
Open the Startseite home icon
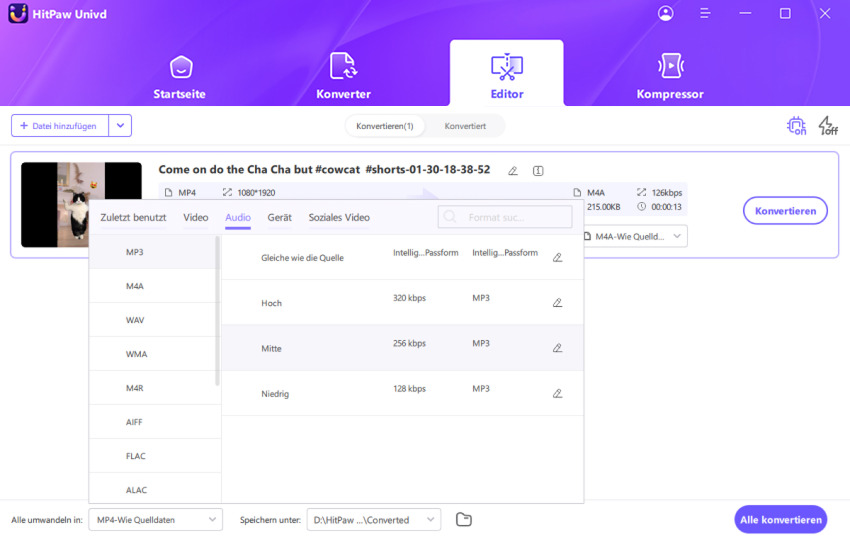coord(180,68)
